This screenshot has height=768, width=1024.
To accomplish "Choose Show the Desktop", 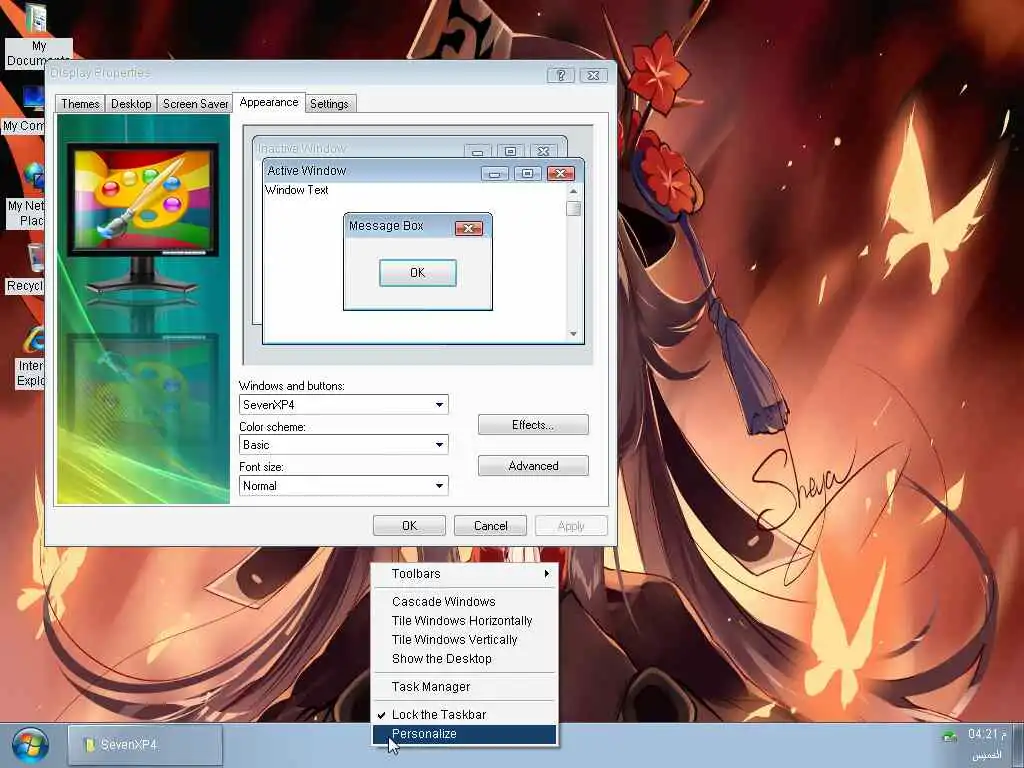I will tap(464, 658).
